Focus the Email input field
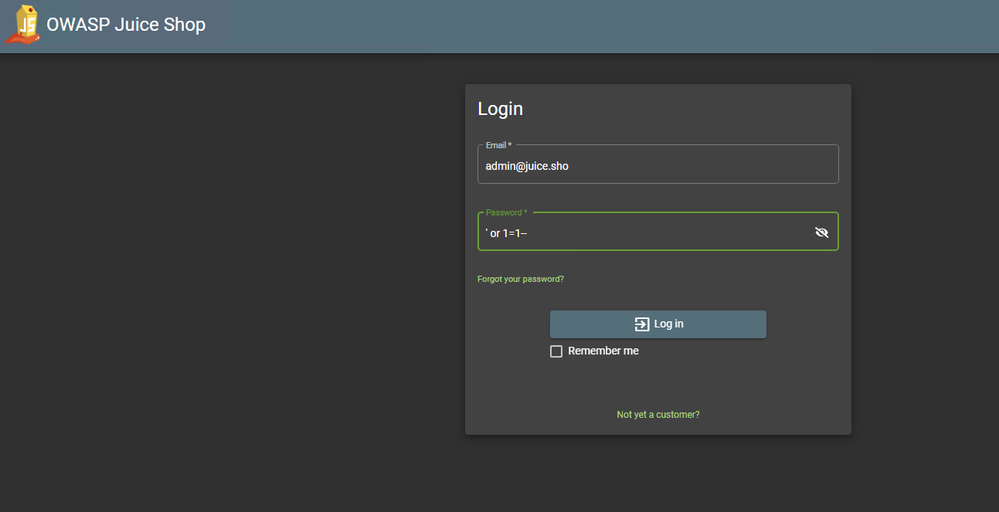Viewport: 999px width, 512px height. point(658,166)
